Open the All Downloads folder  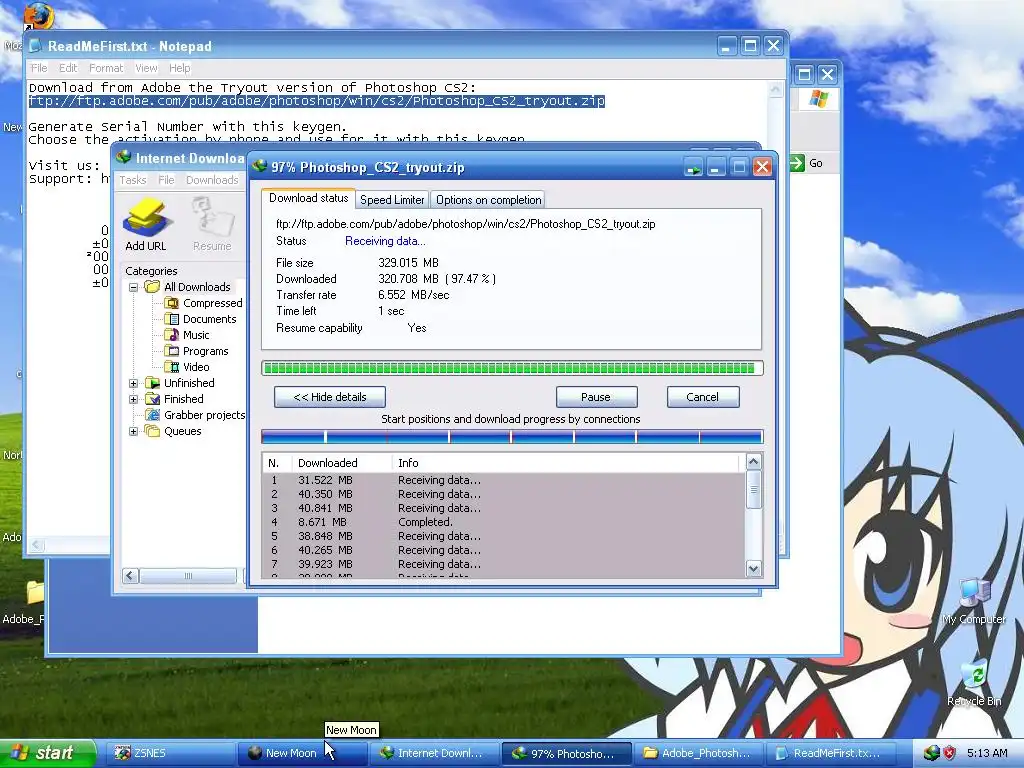click(x=187, y=287)
